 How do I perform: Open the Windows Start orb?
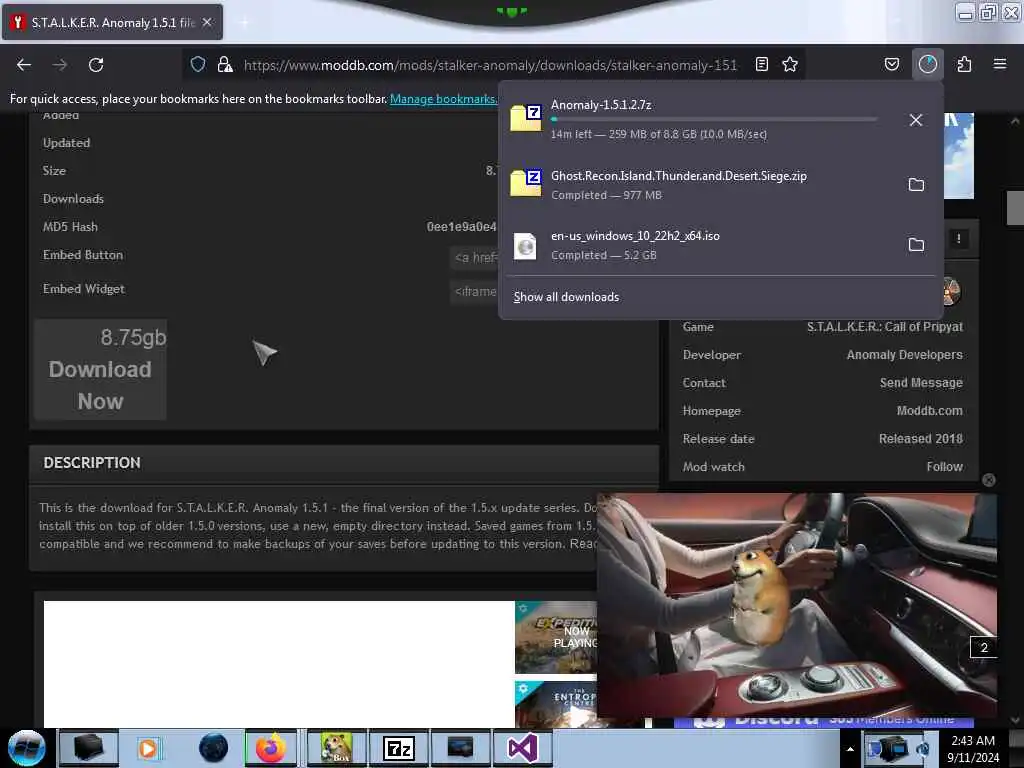pos(27,748)
